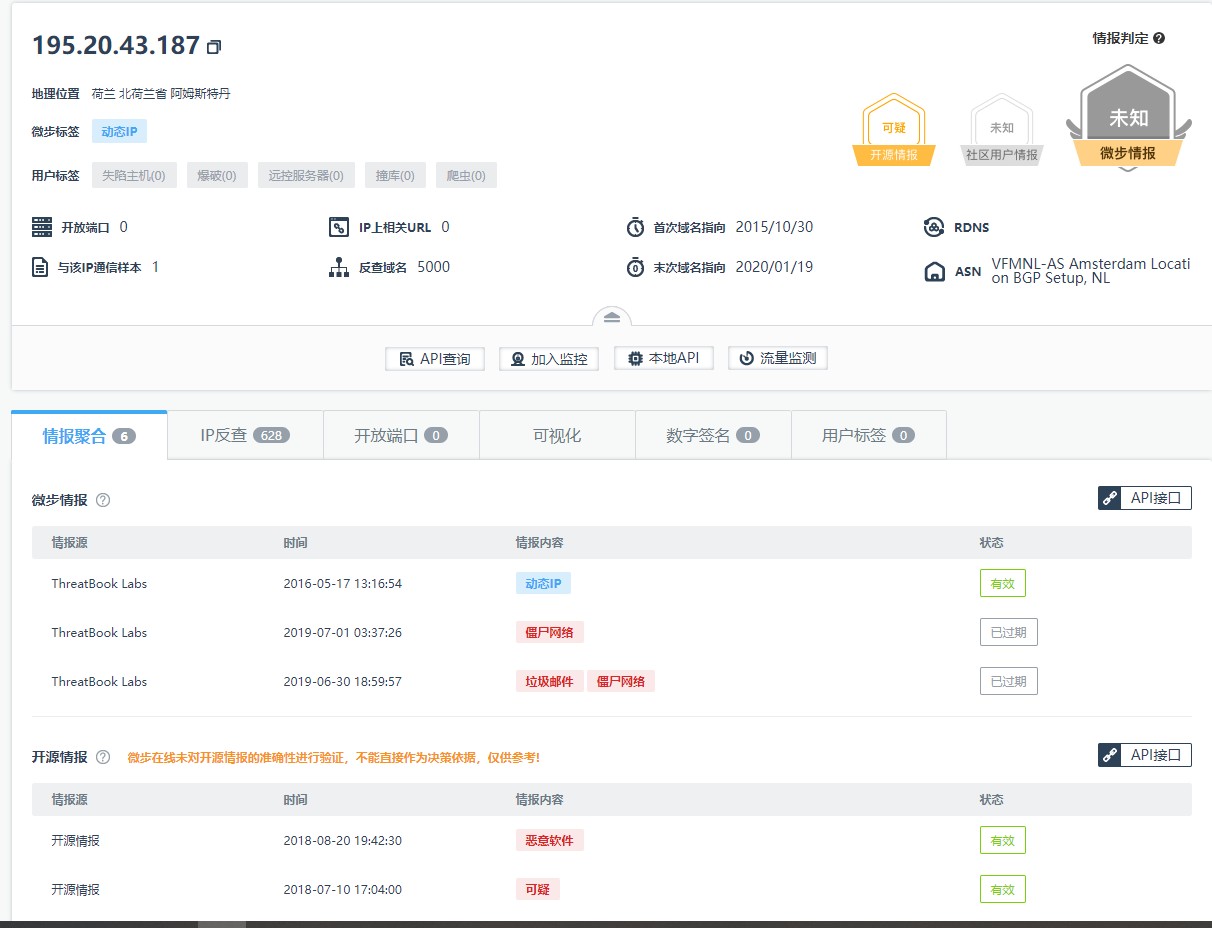Click the ASN value VFMNL-AS Amsterdam
Screen dimensions: 1212x928
(1090, 271)
